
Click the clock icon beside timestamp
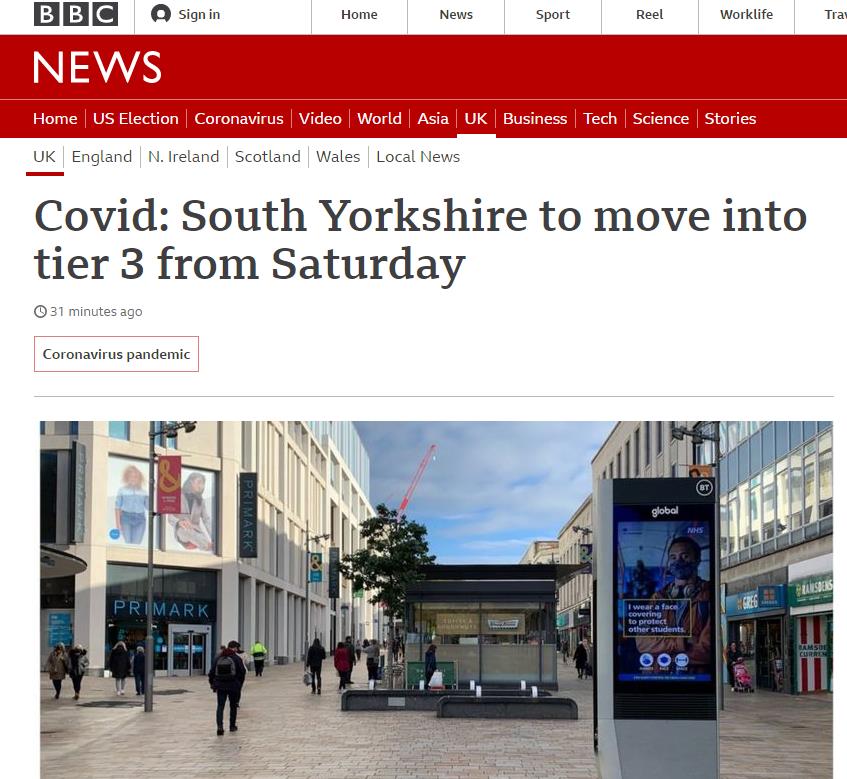pos(40,312)
